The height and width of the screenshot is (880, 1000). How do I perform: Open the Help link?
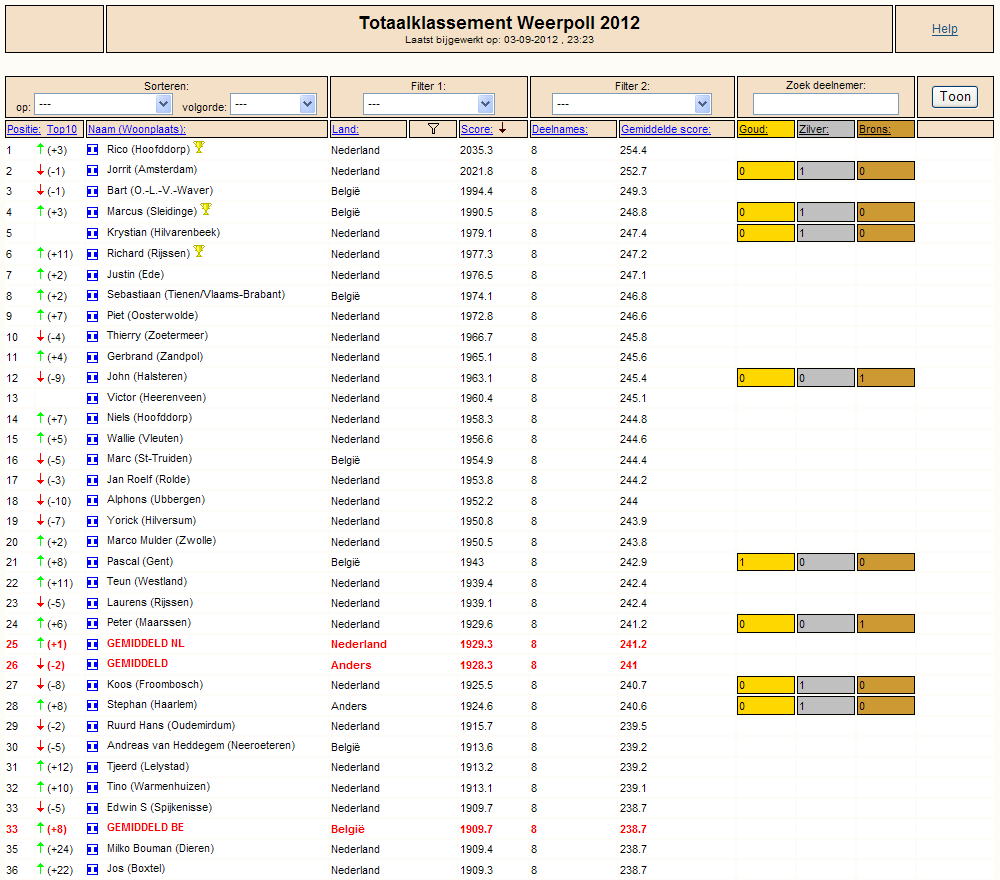pyautogui.click(x=945, y=29)
